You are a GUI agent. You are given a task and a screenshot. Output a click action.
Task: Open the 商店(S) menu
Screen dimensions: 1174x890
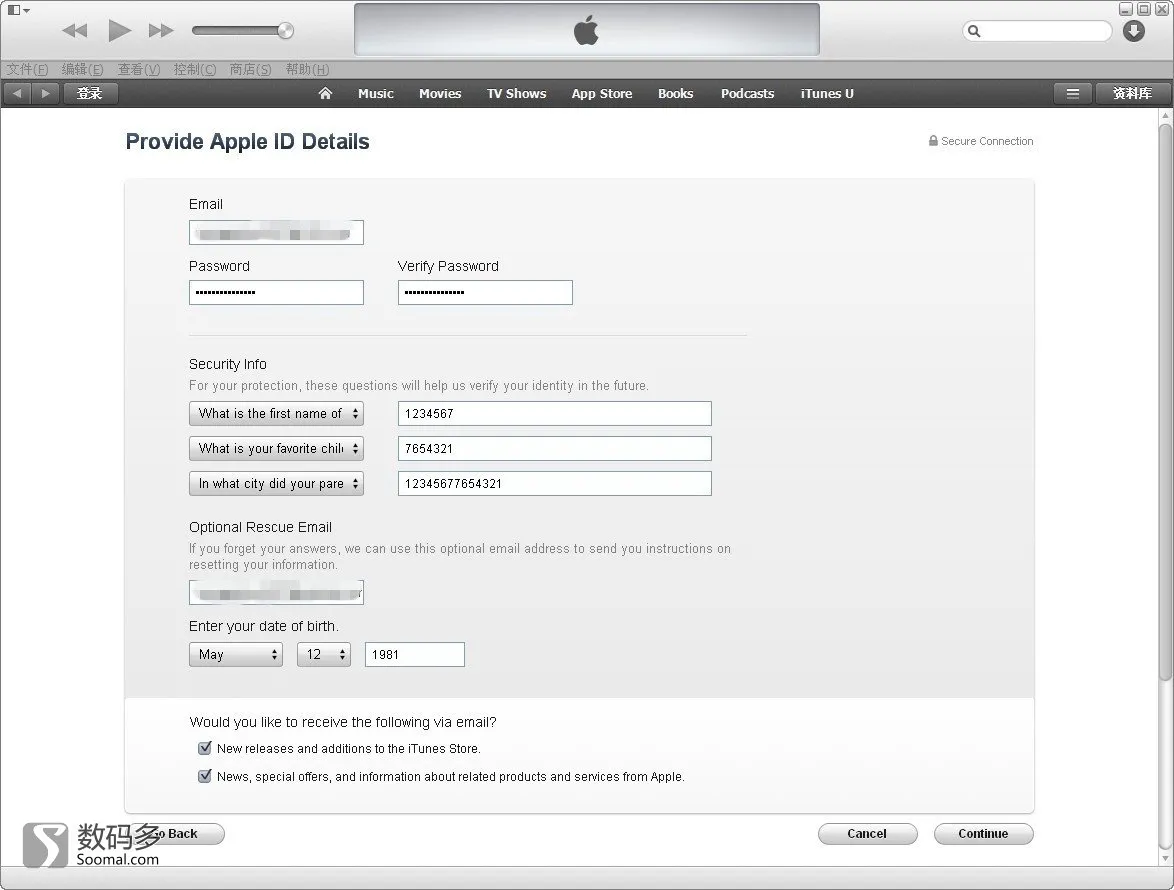pos(250,70)
